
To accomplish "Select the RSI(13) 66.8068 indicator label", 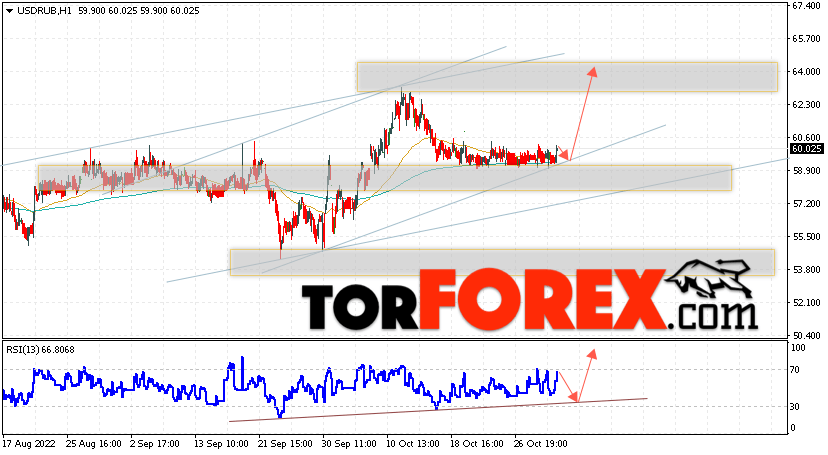I will click(41, 350).
